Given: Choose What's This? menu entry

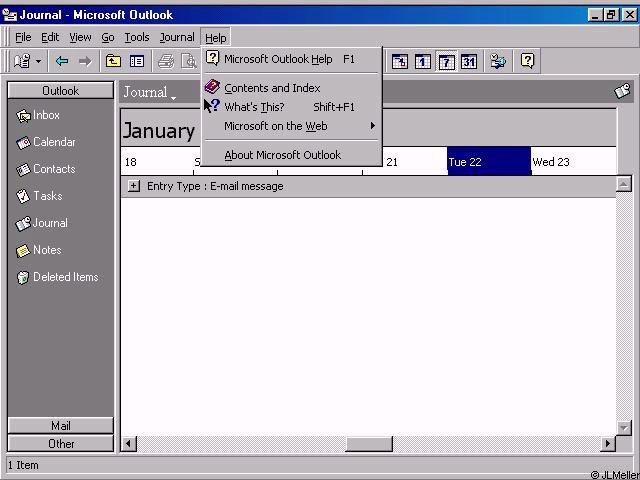Looking at the screenshot, I should pos(292,107).
